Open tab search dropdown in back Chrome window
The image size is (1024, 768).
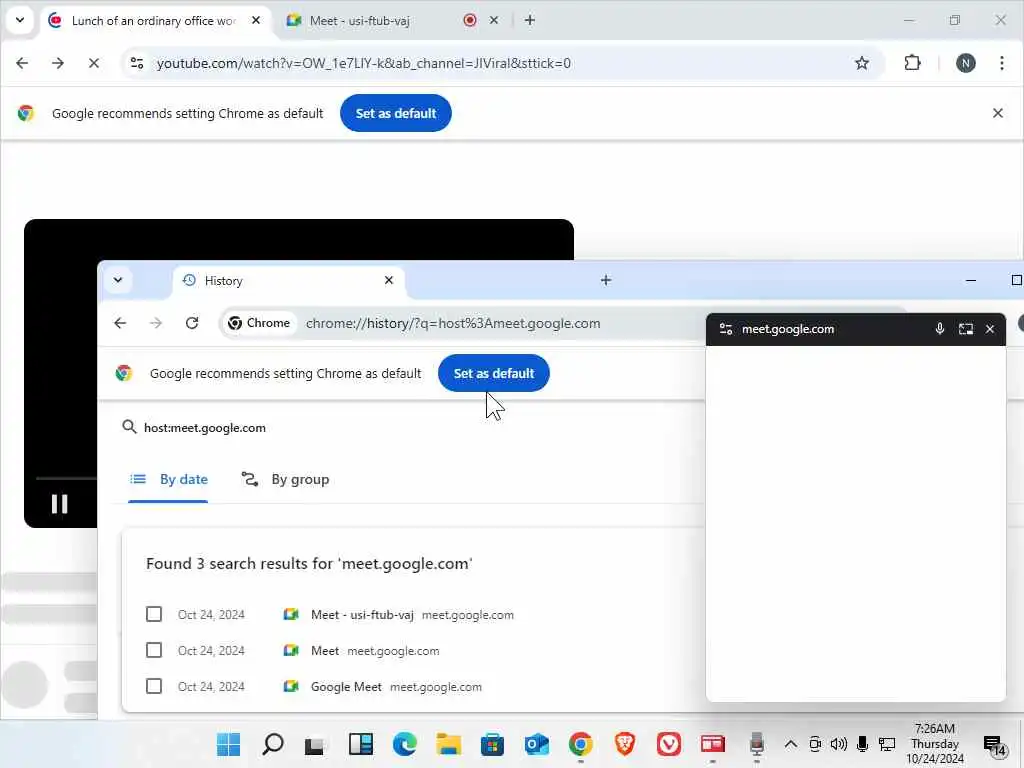coord(20,20)
